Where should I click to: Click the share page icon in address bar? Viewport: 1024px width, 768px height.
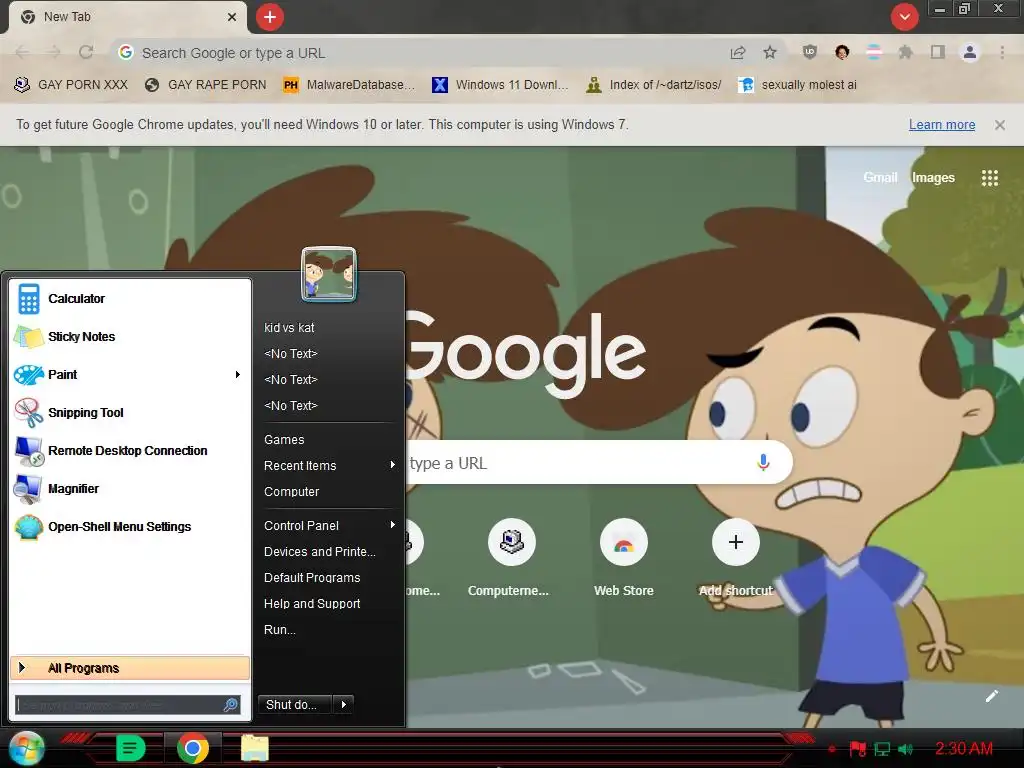coord(738,53)
